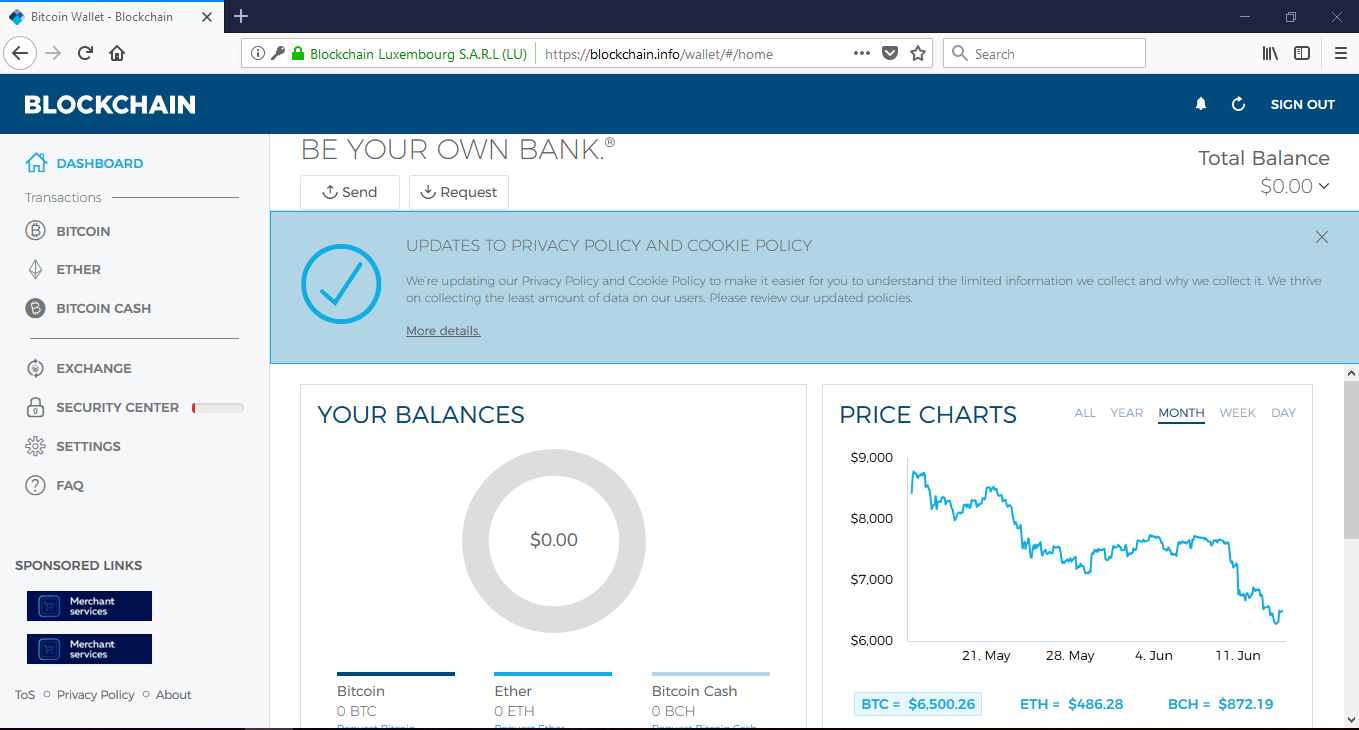The width and height of the screenshot is (1359, 730).
Task: Open the Ether diamond icon
Action: coord(36,270)
